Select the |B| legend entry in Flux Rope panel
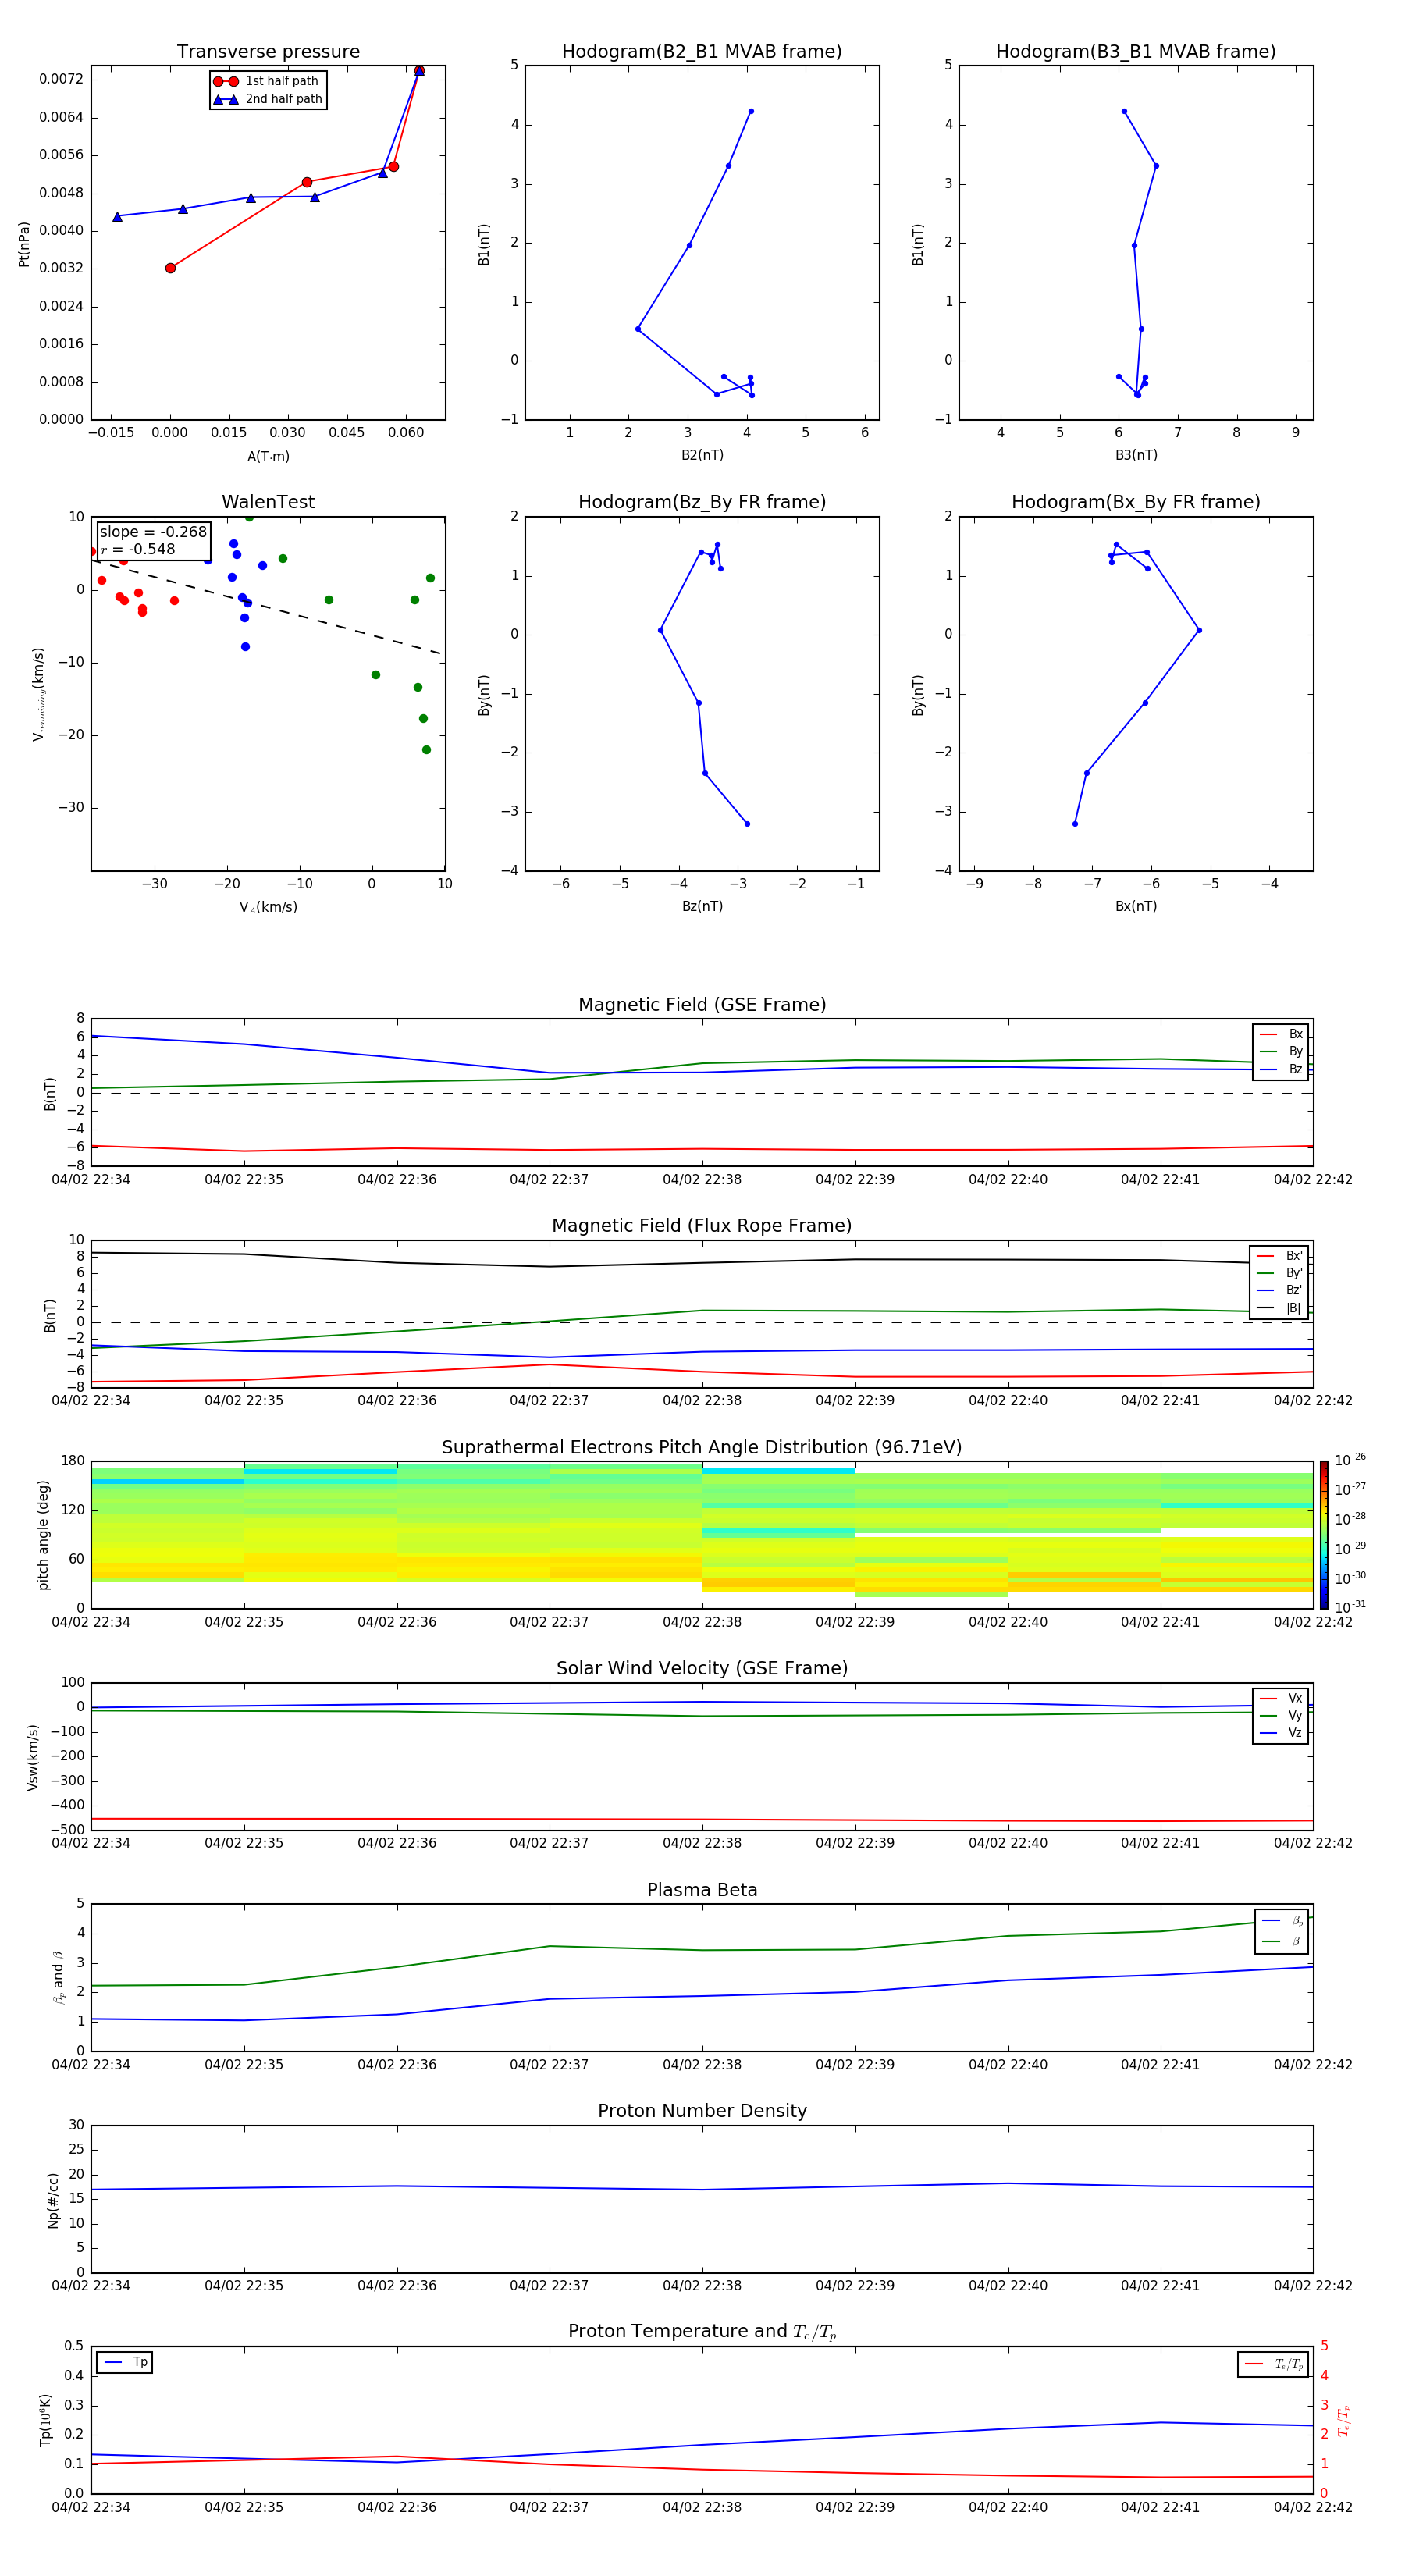 [1279, 1308]
